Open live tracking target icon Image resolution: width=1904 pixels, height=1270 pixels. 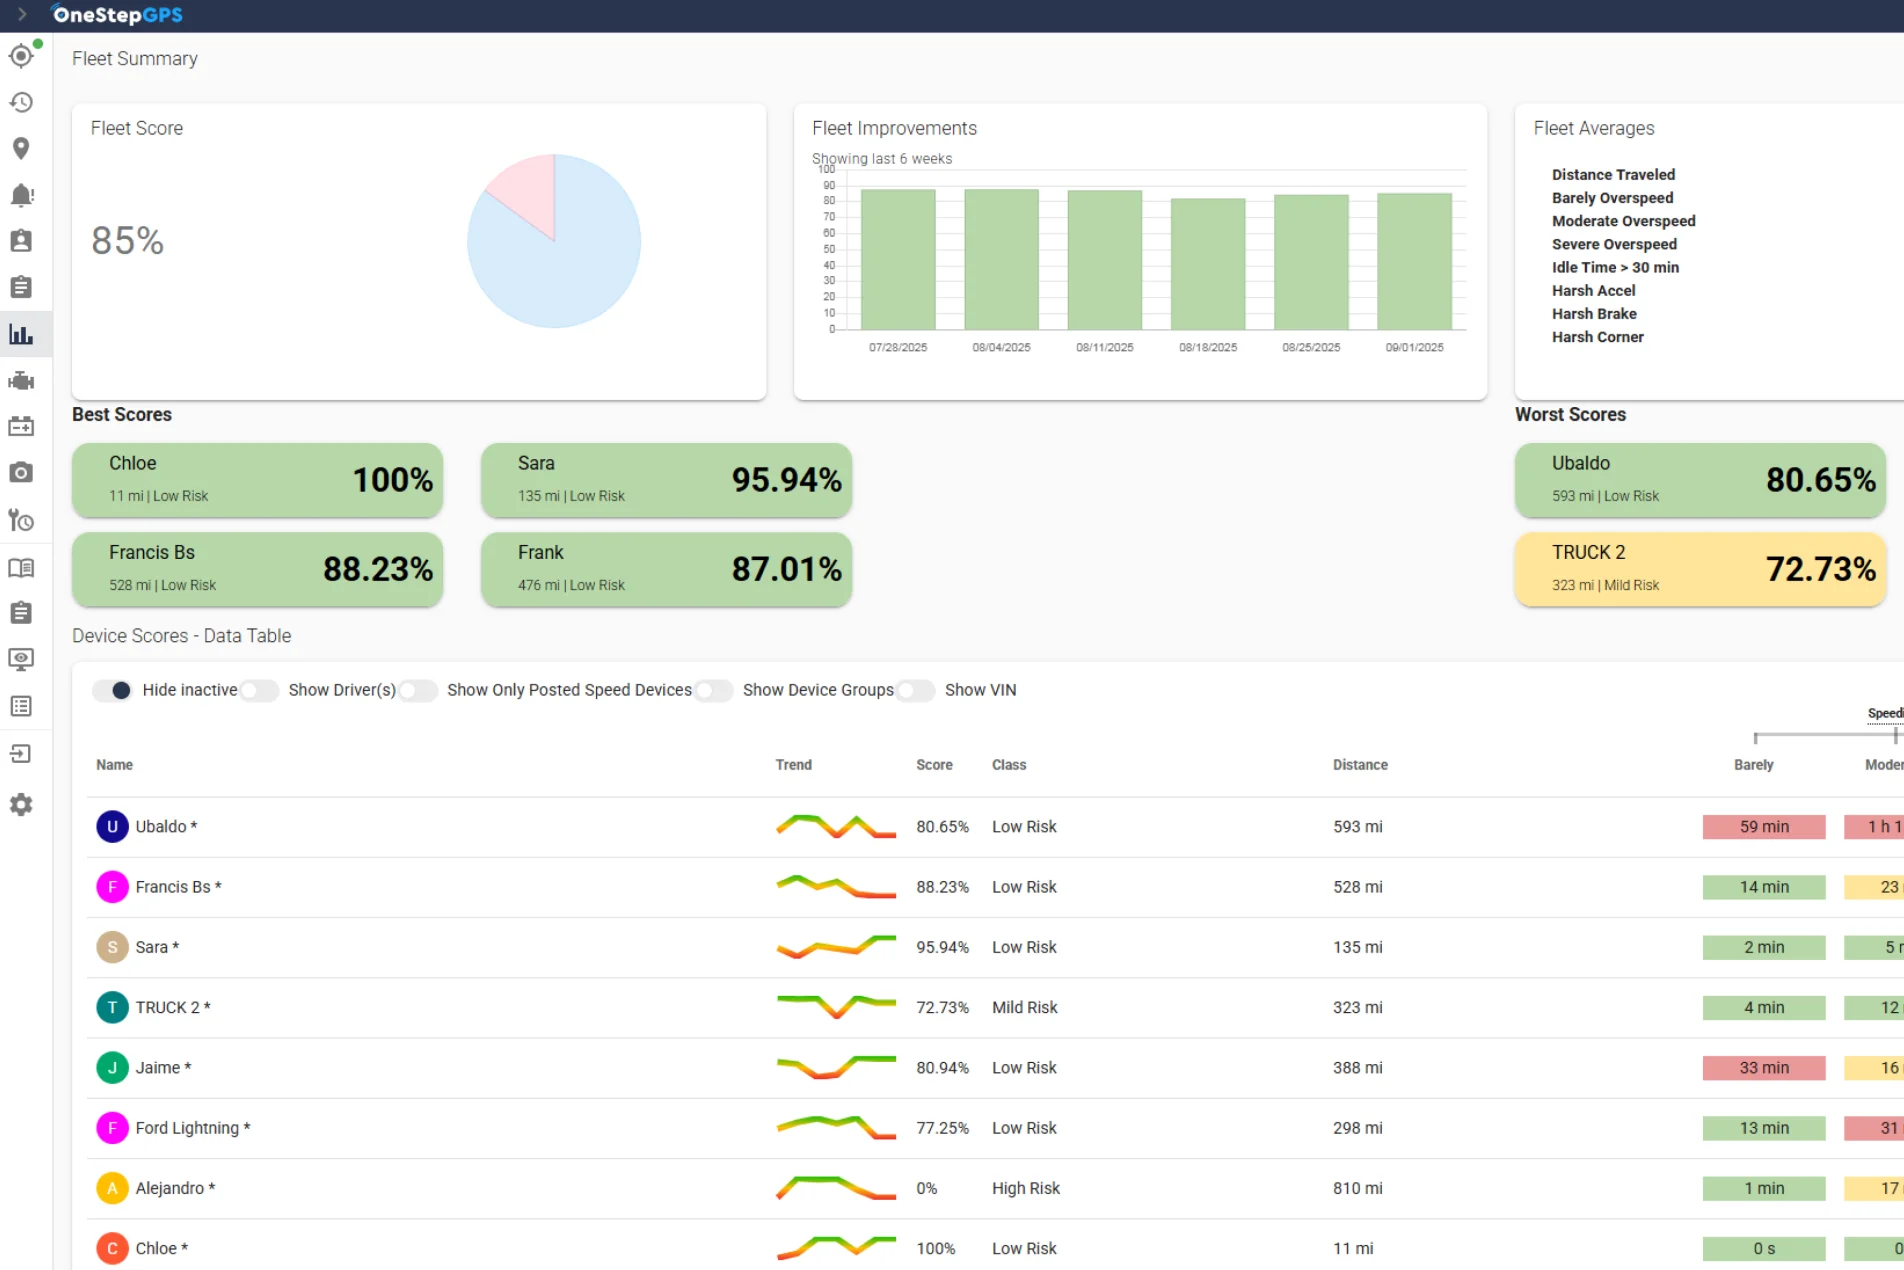pos(21,56)
